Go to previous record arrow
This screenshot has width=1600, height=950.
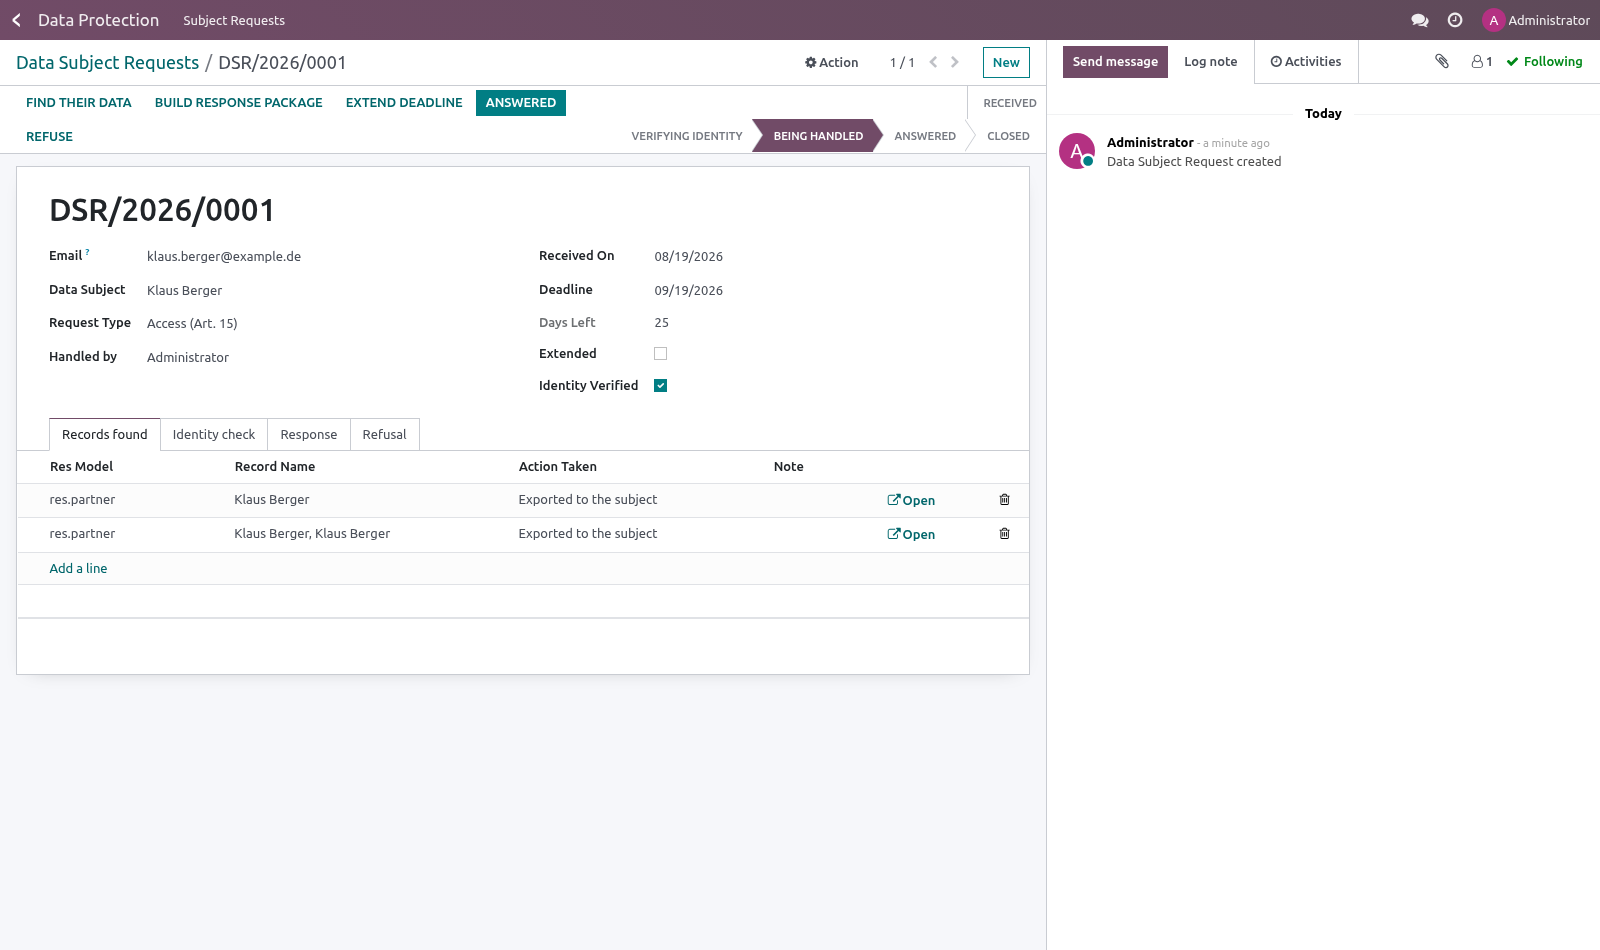click(933, 62)
